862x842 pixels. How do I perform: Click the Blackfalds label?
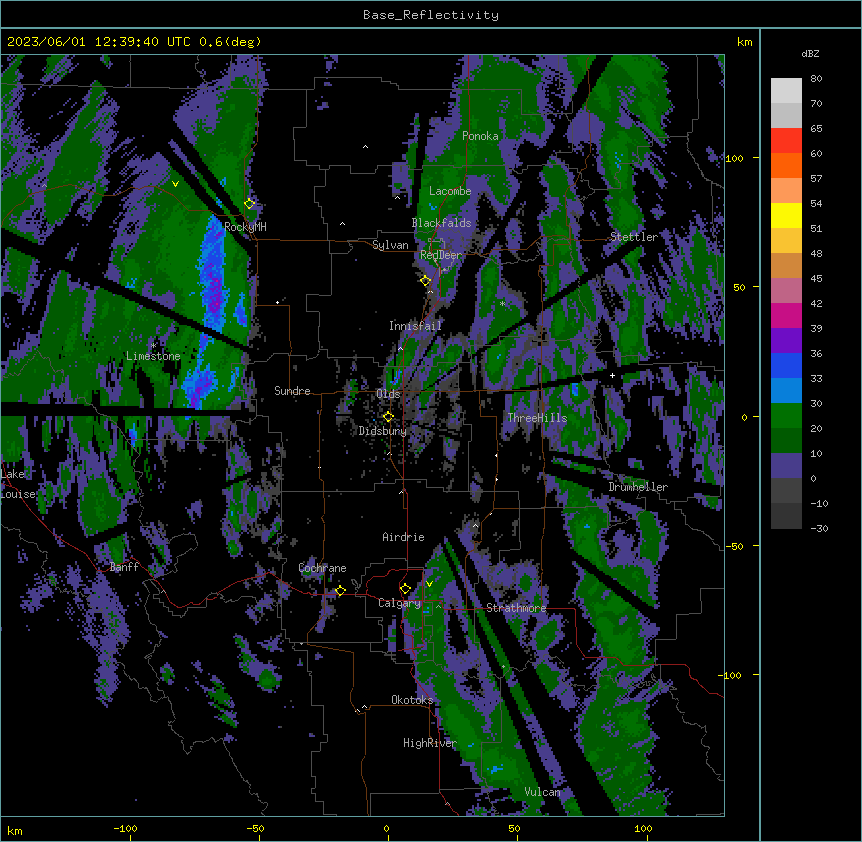(441, 223)
